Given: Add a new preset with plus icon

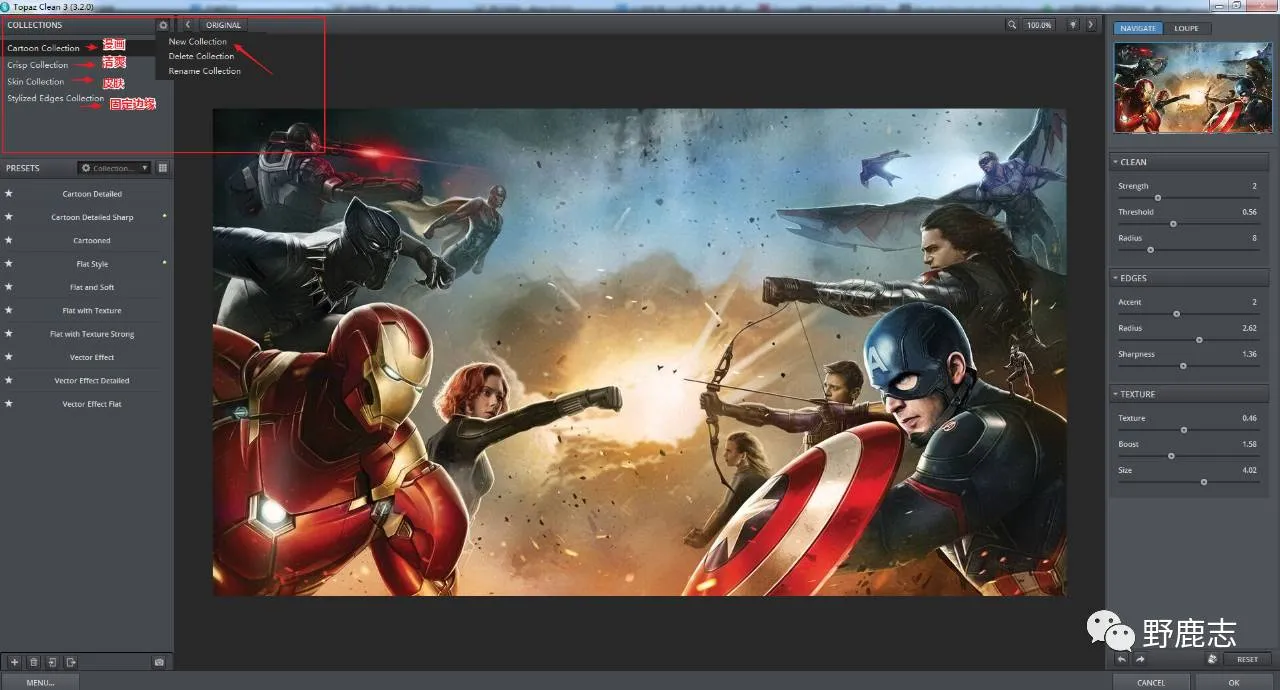Looking at the screenshot, I should pyautogui.click(x=14, y=662).
